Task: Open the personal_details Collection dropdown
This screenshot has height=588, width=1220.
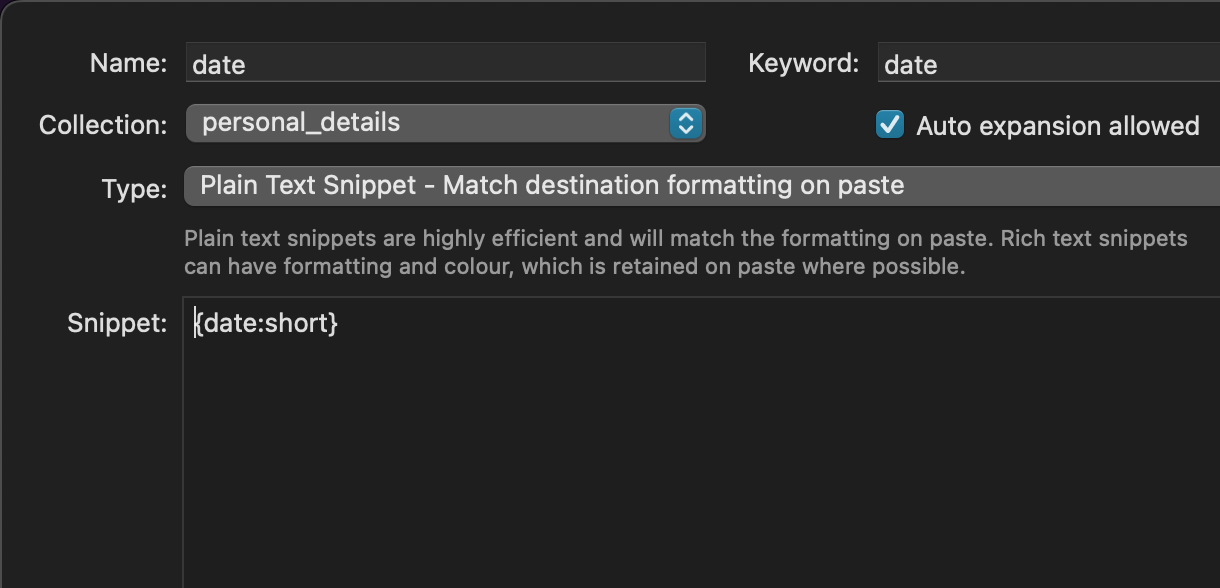Action: (445, 123)
